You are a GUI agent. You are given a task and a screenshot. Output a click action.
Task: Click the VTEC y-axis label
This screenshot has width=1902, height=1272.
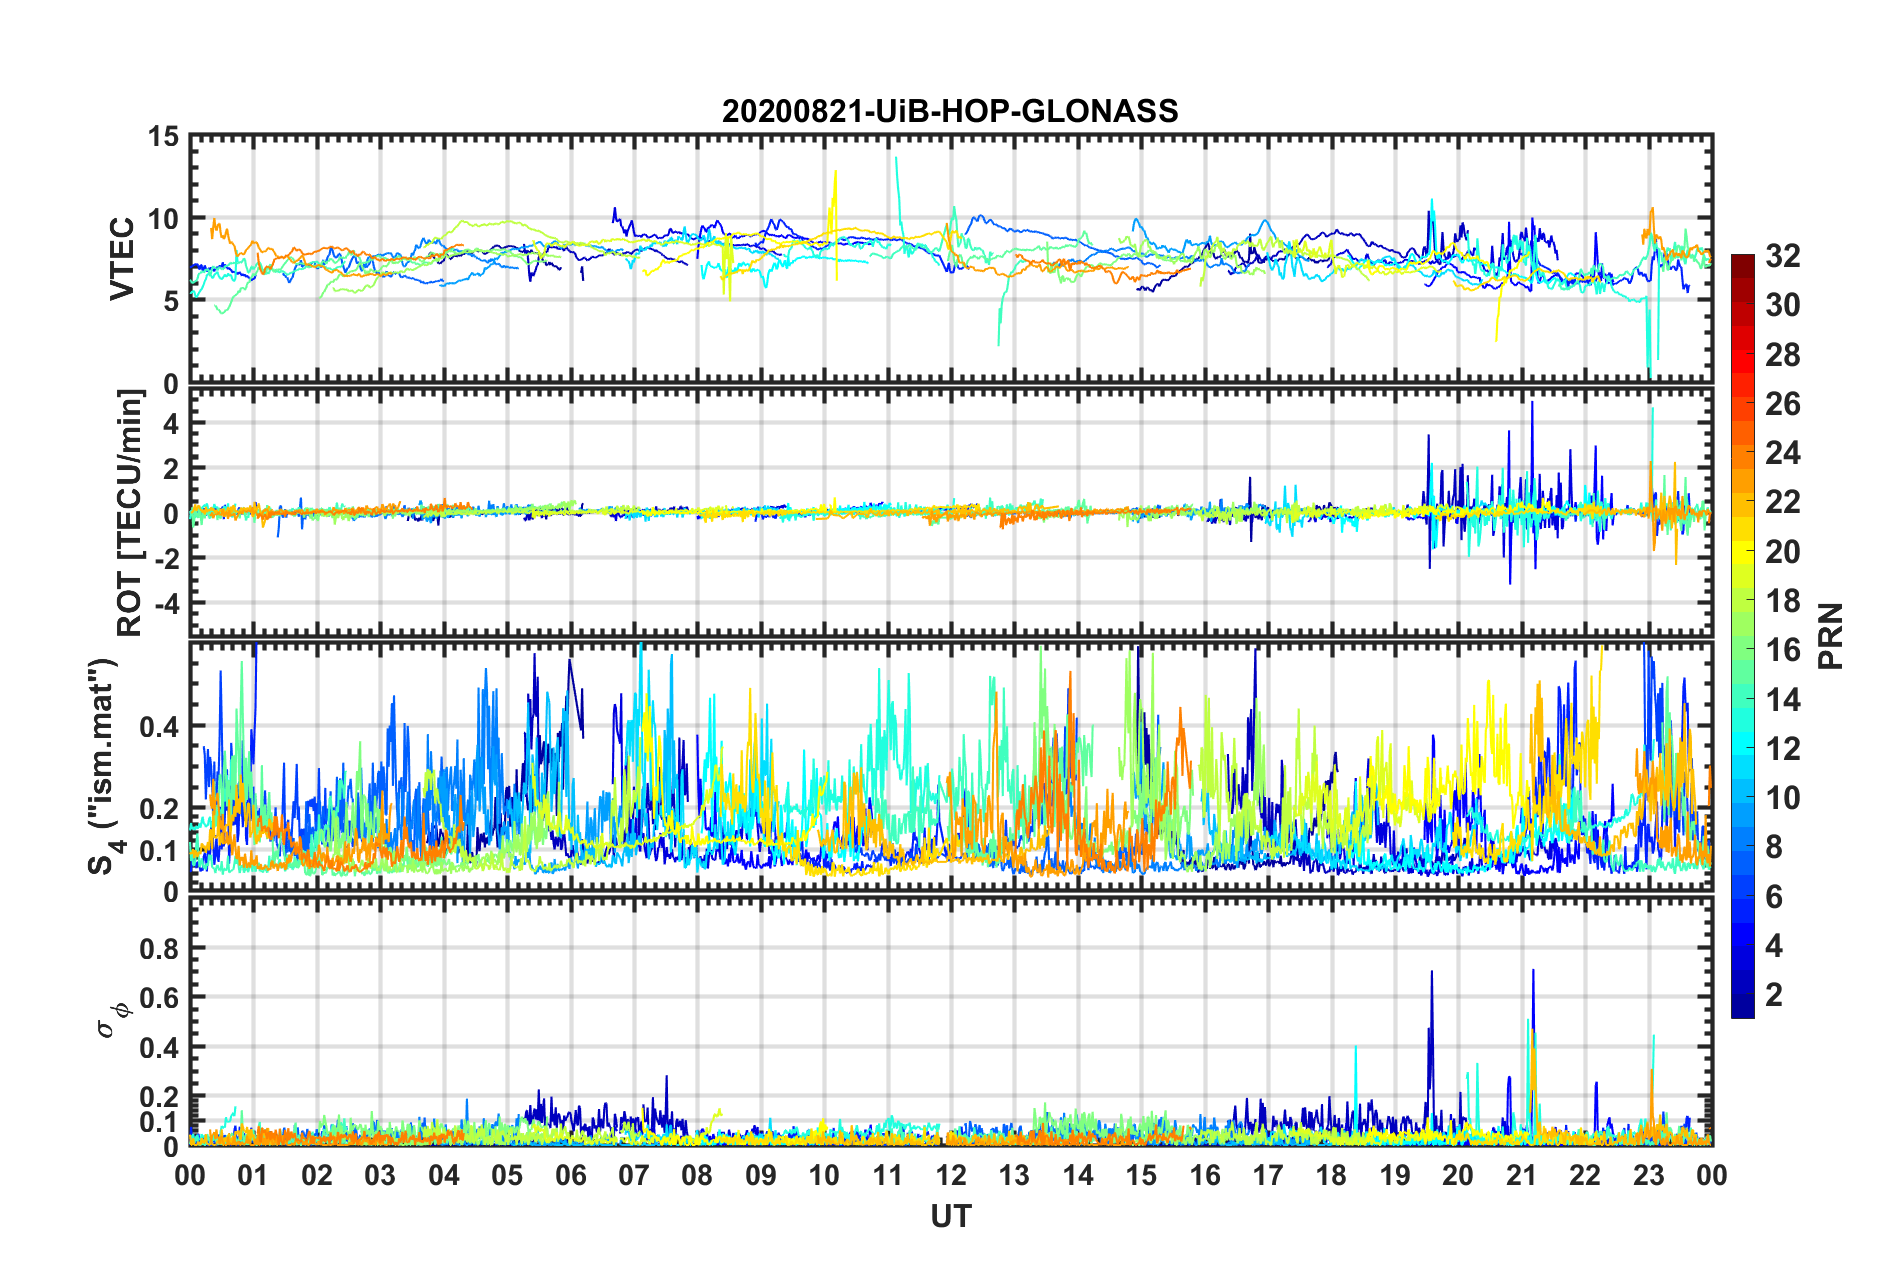tap(122, 259)
